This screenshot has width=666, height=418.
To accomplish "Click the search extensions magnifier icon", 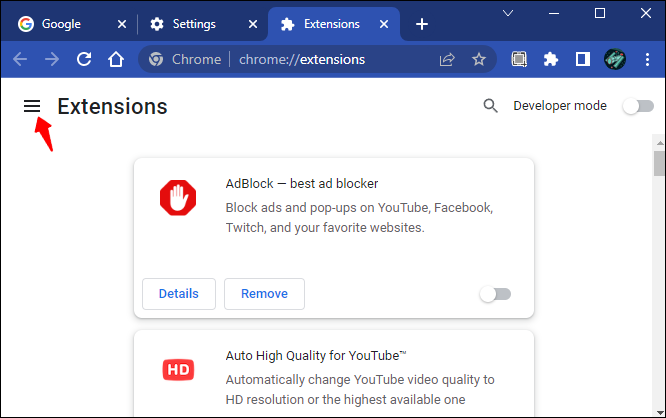I will [x=490, y=106].
